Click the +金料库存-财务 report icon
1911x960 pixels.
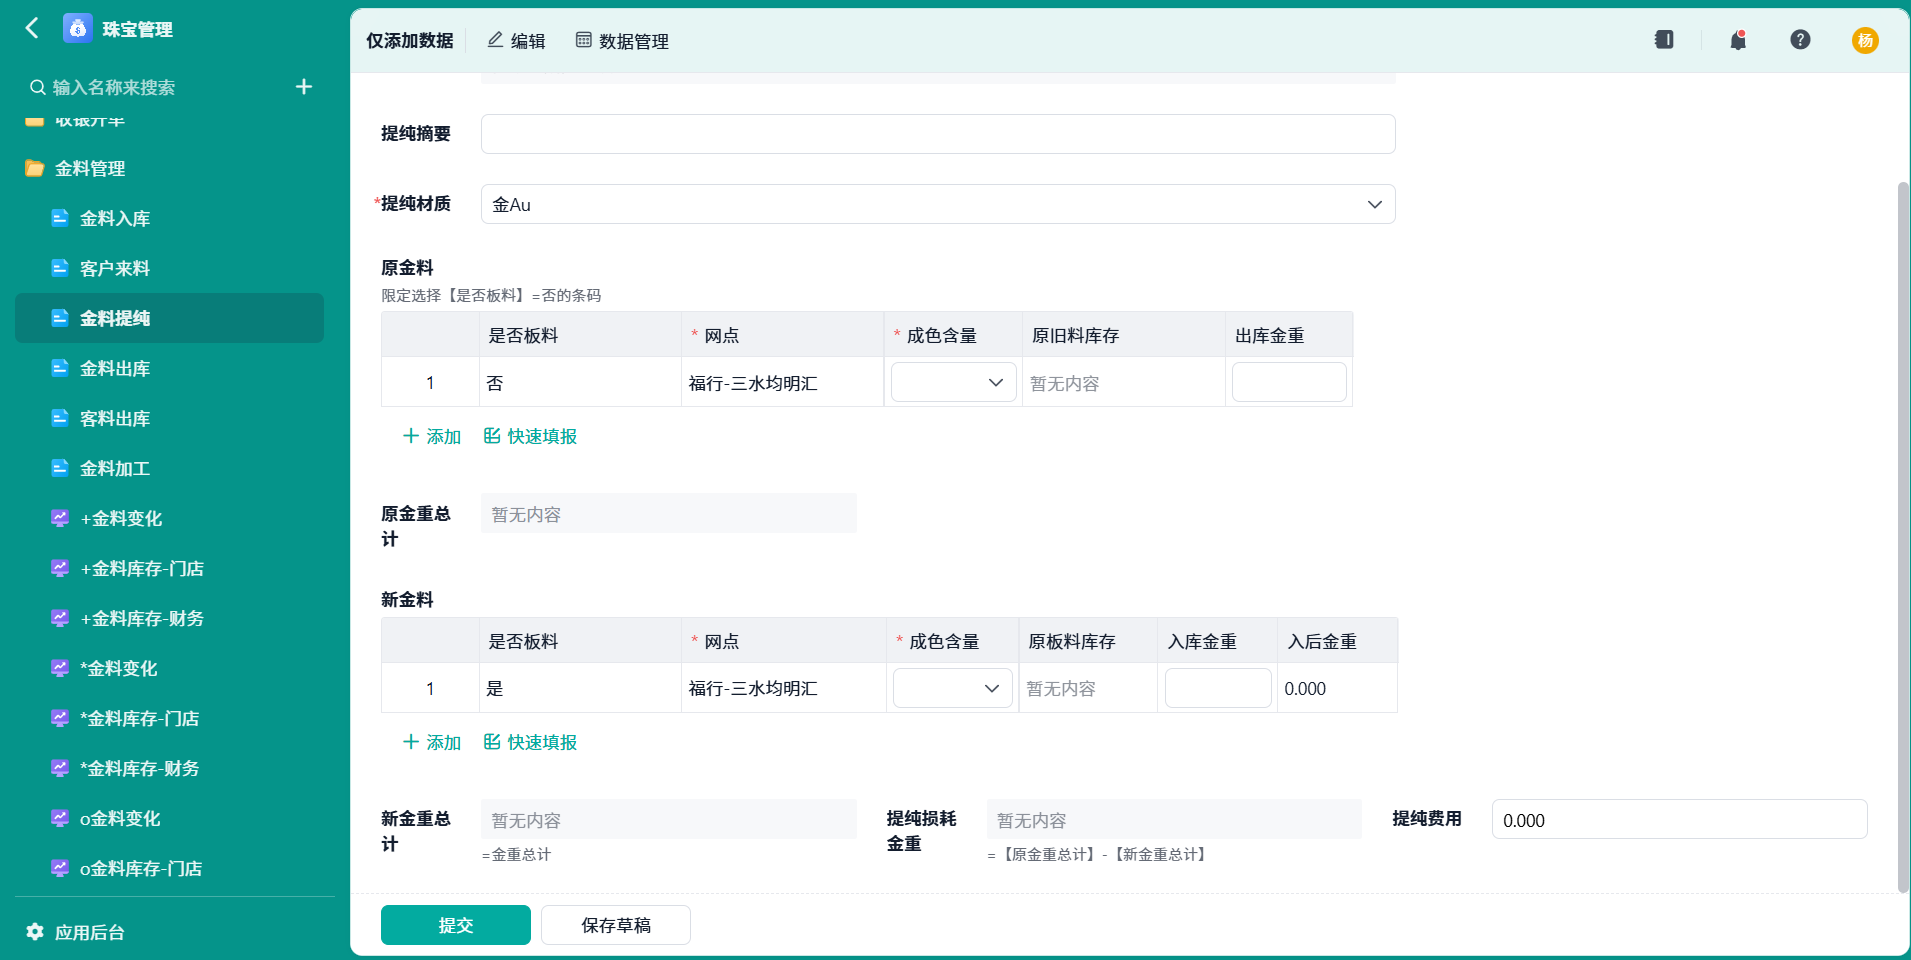[60, 618]
